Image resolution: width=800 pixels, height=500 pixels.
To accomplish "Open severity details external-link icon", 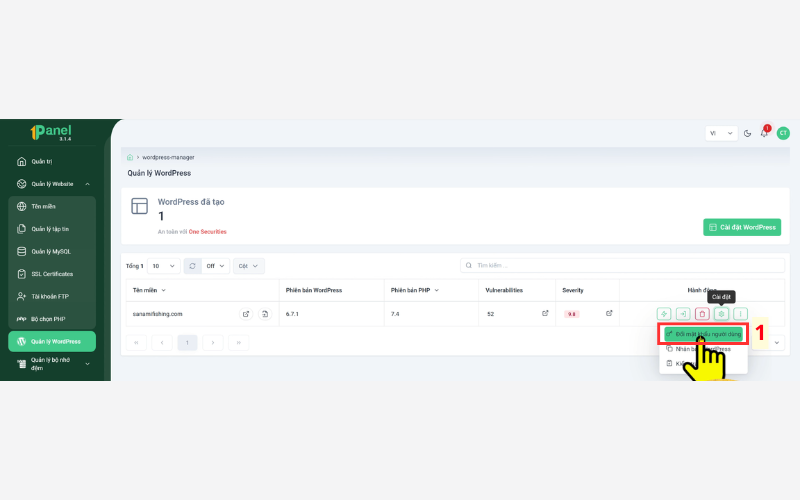I will pos(609,313).
